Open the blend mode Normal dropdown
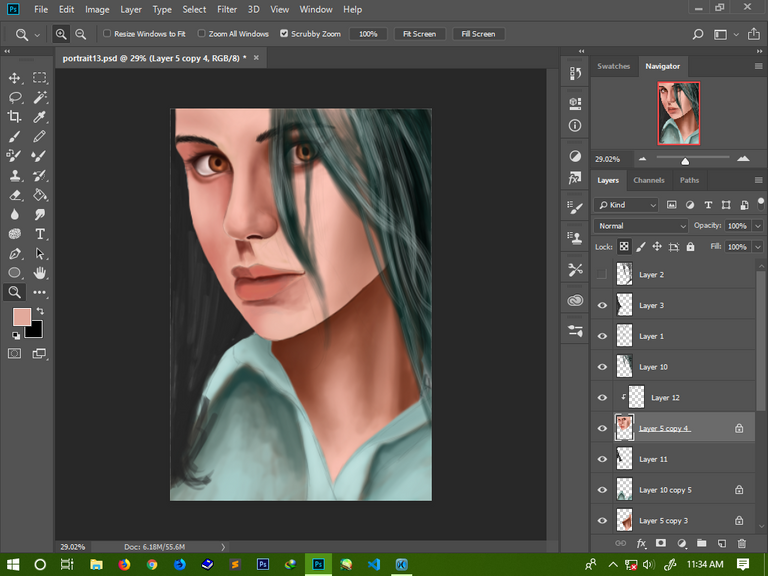 (x=641, y=226)
